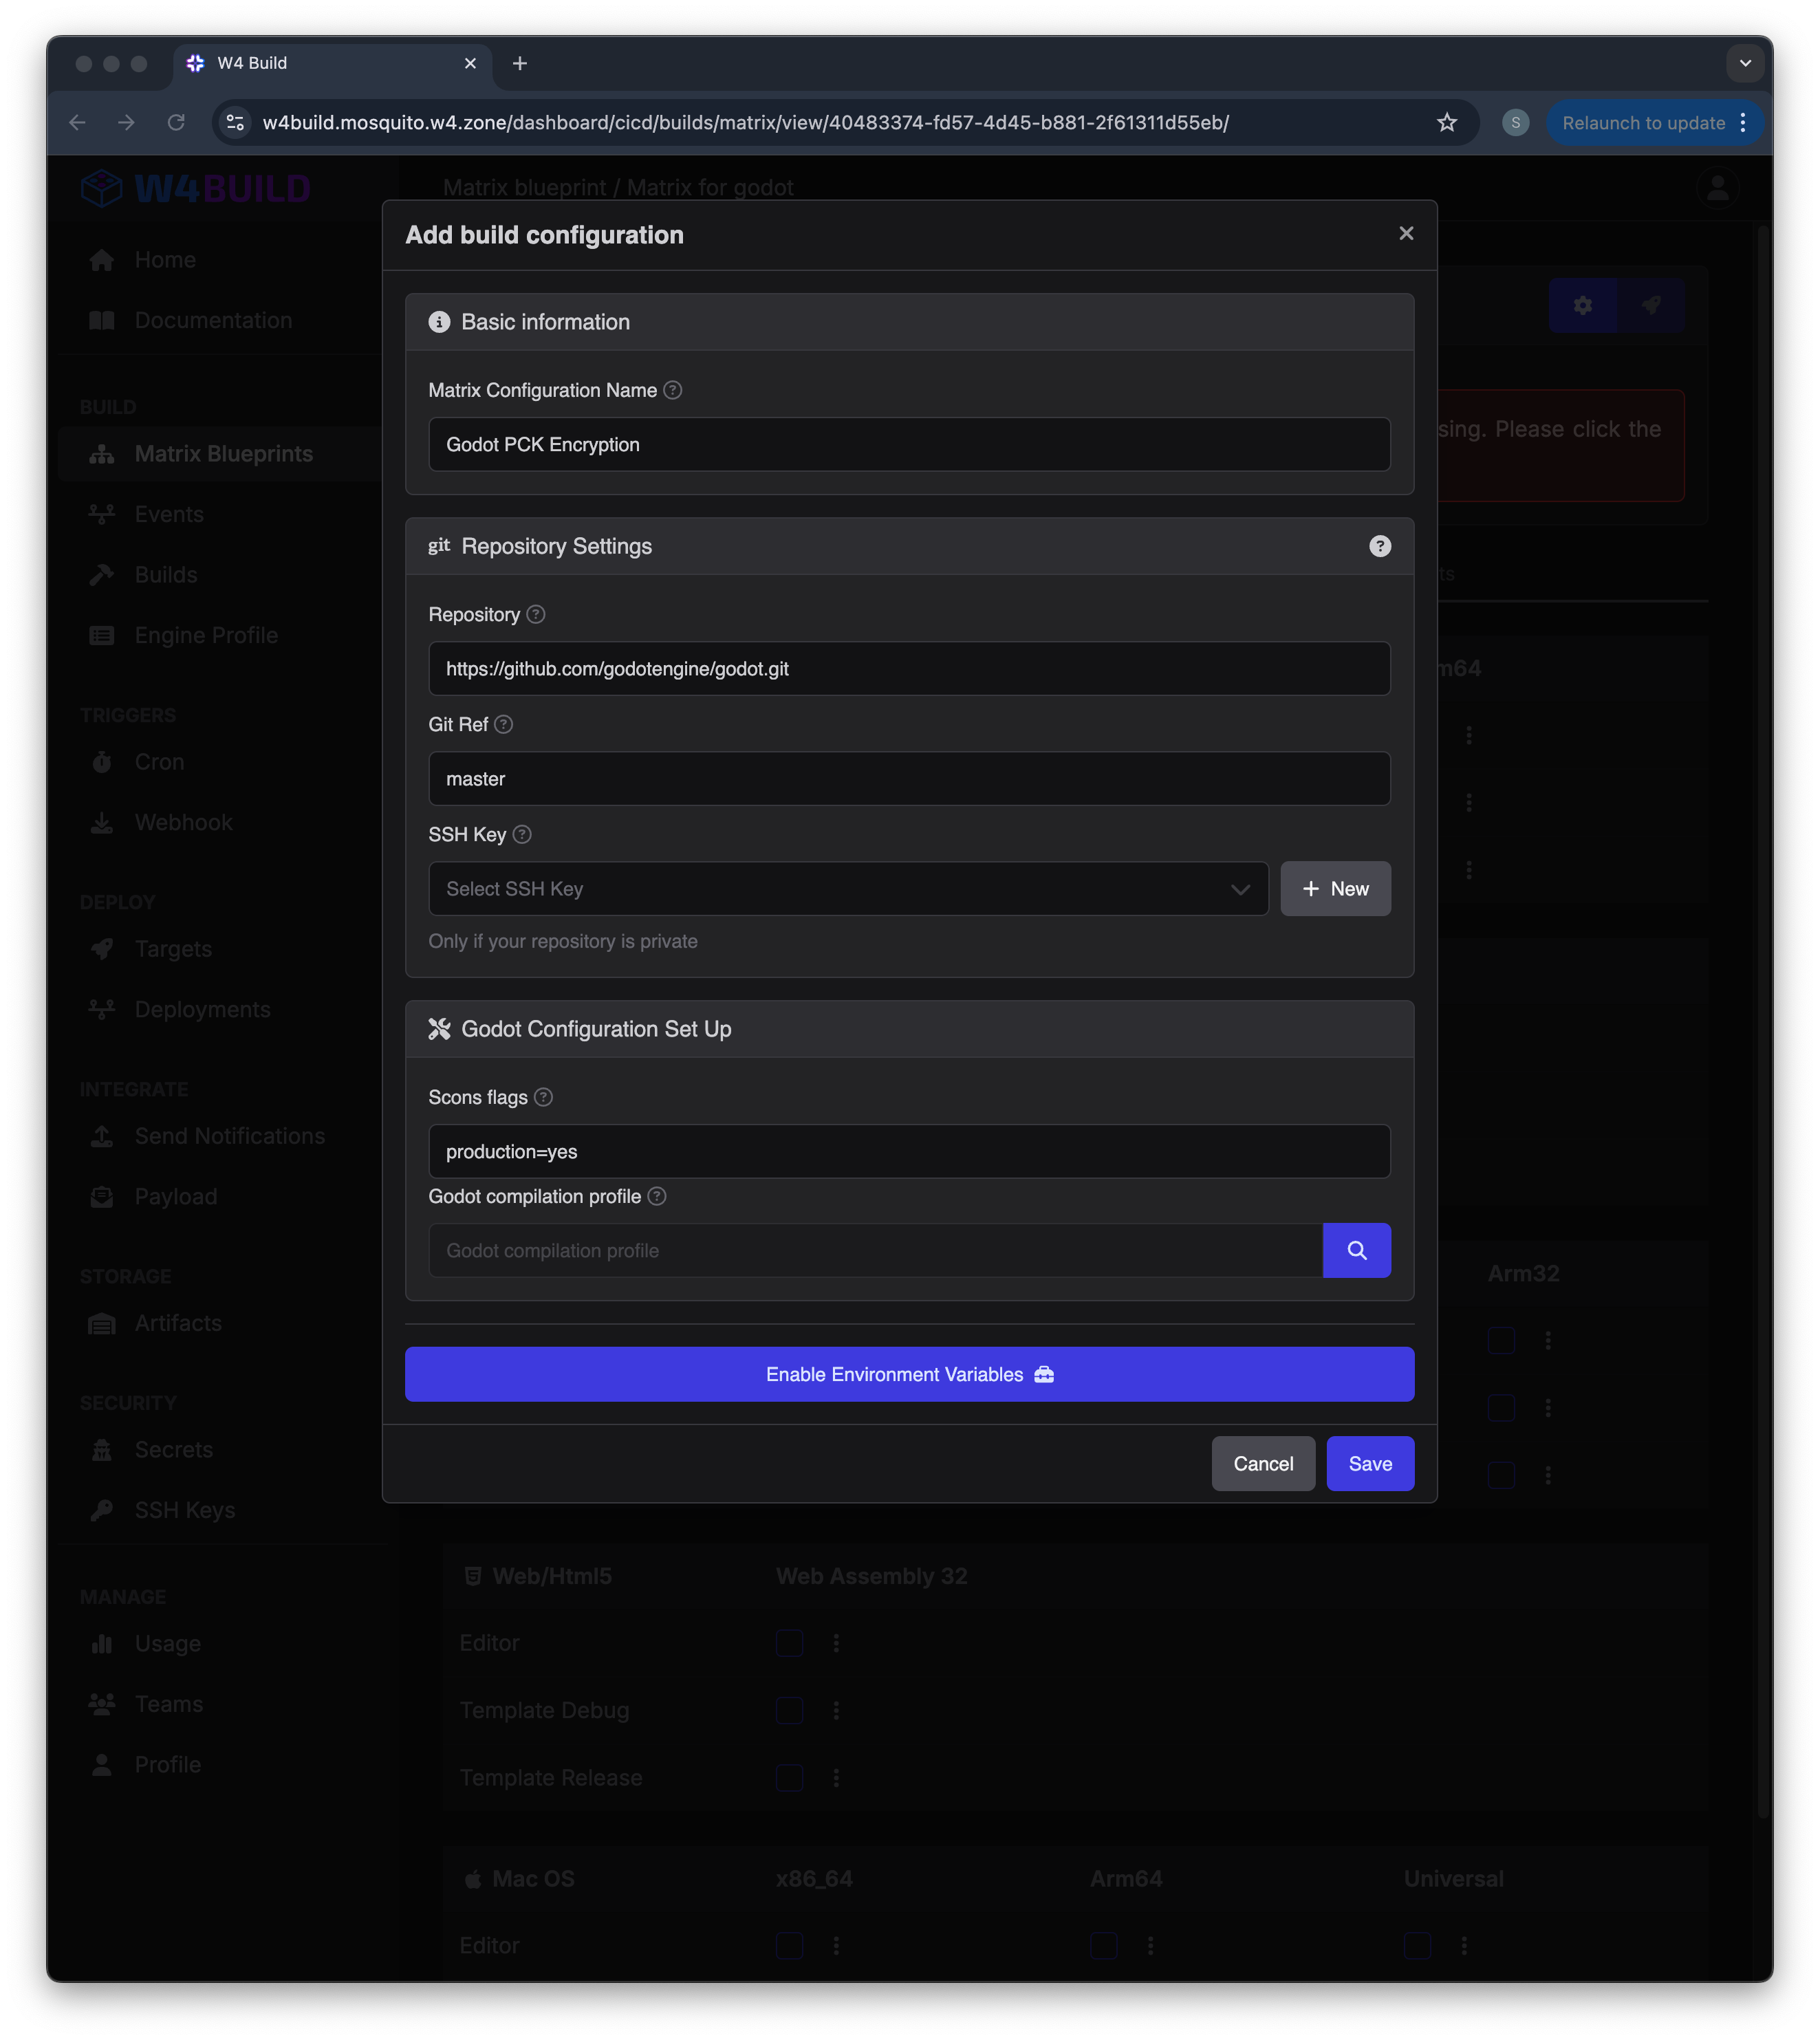Click the Profile sidebar icon

(x=102, y=1764)
